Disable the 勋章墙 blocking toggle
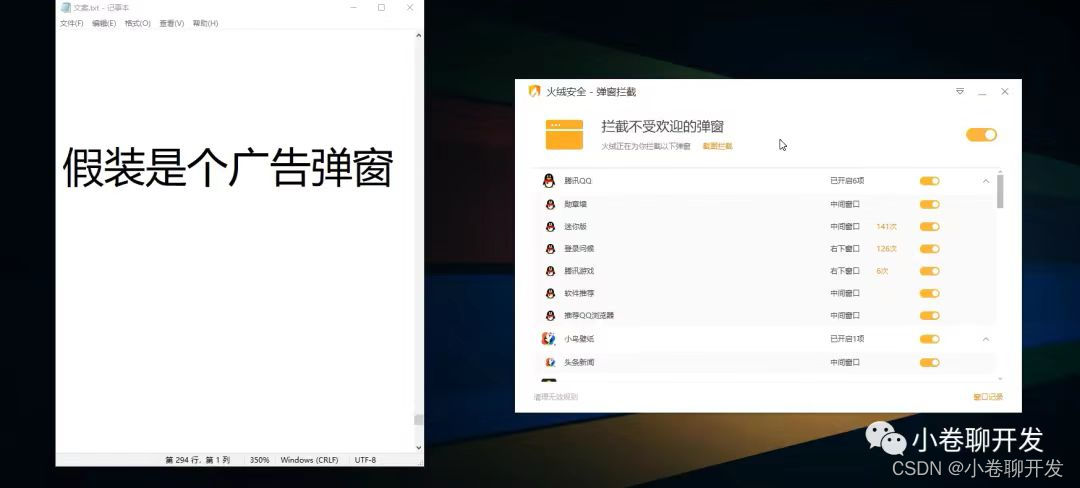Screen dimensions: 1080x488 pyautogui.click(x=930, y=204)
